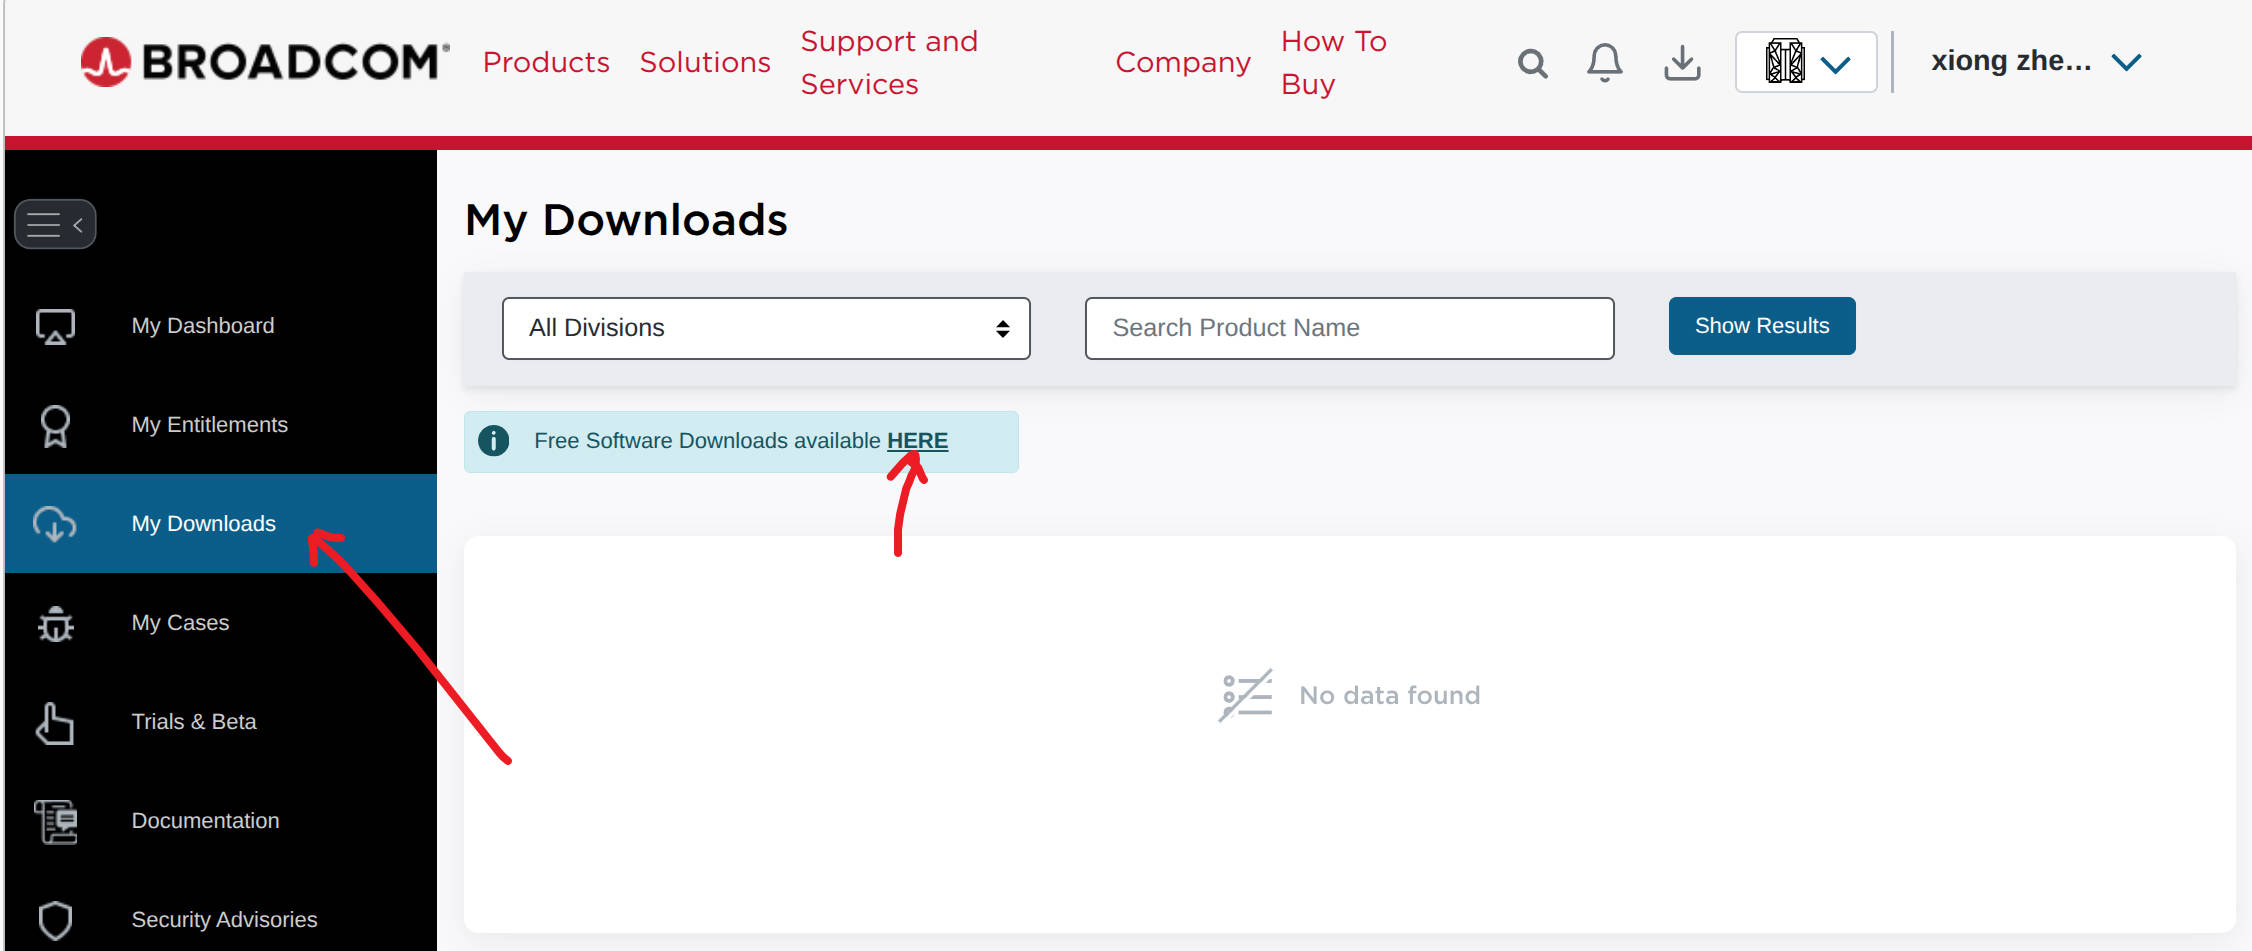
Task: Click the Documentation sidebar icon
Action: 56,821
